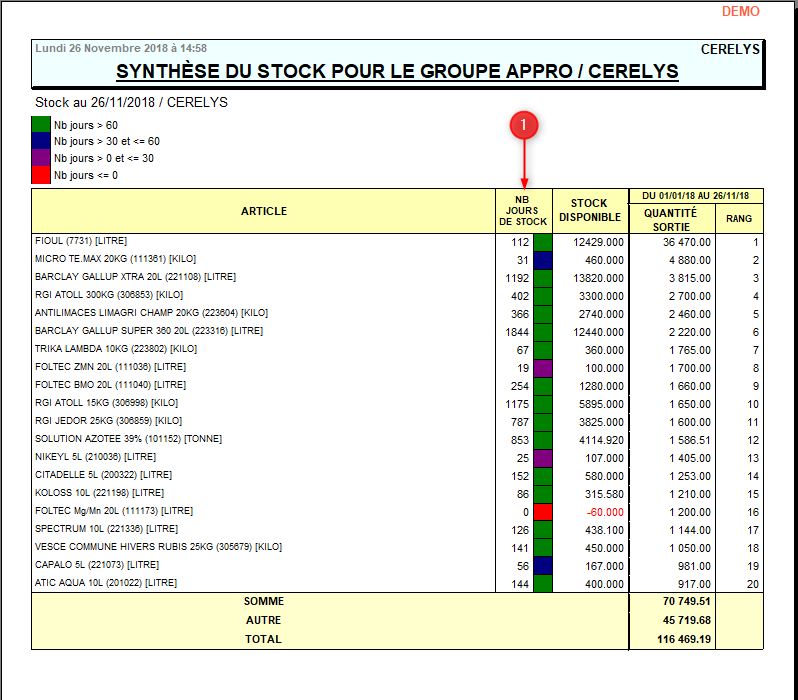Viewport: 798px width, 700px height.
Task: Click the blue indicator in the CAPALO 5L row
Action: [542, 566]
